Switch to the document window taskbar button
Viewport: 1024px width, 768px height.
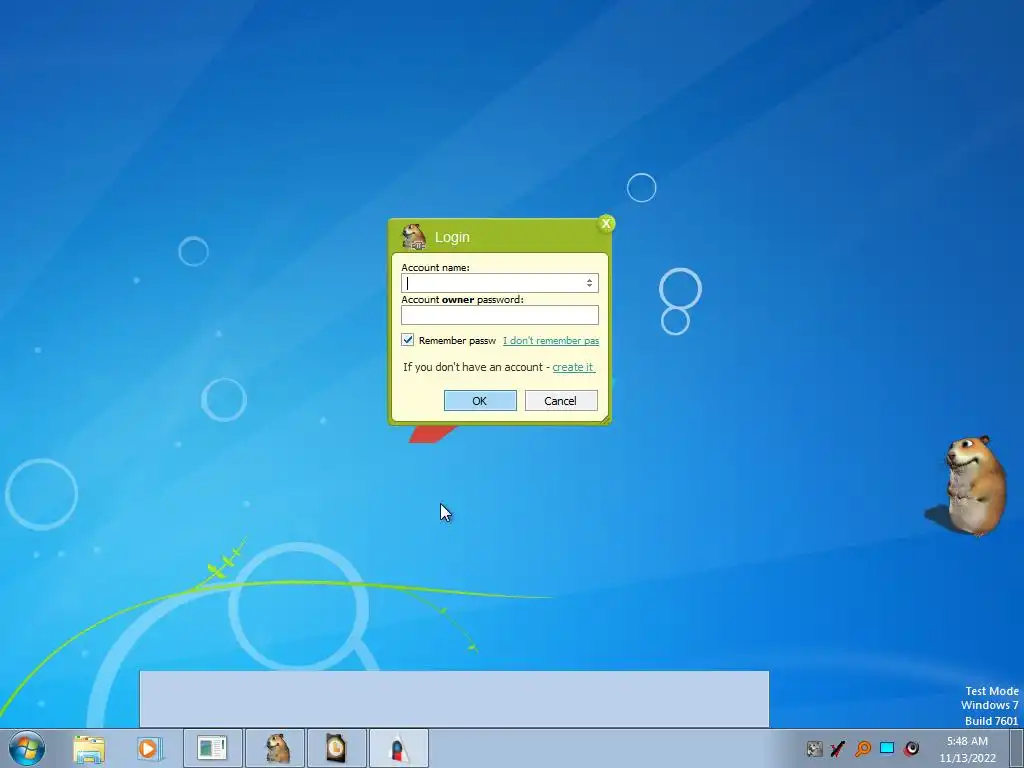pos(212,748)
